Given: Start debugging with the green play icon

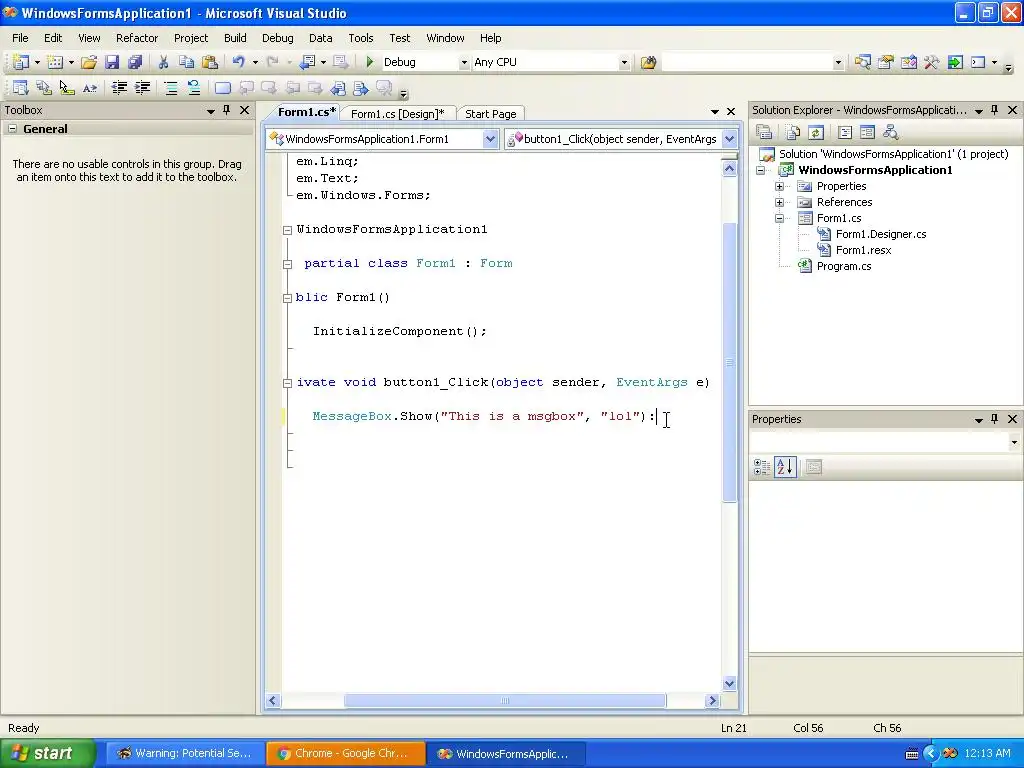Looking at the screenshot, I should [370, 62].
